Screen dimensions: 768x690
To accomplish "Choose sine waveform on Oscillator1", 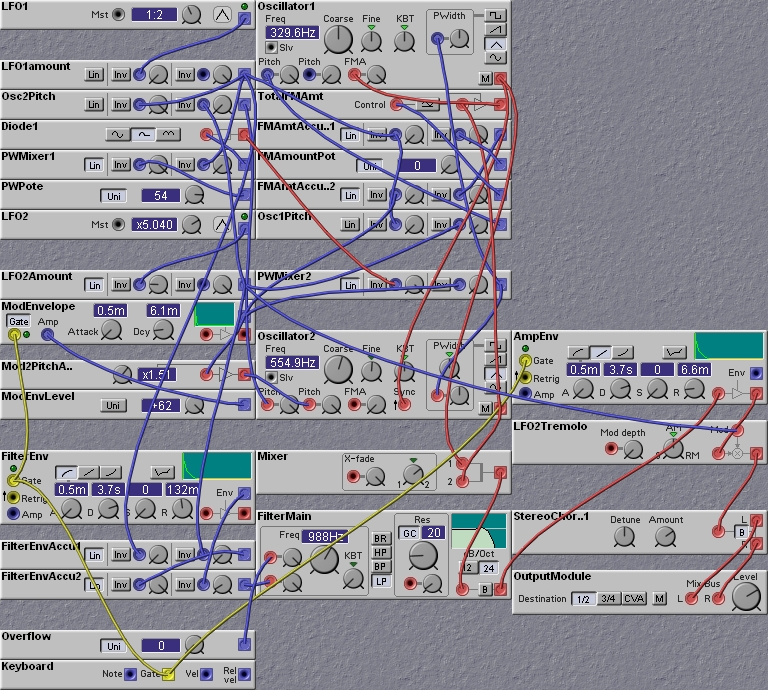I will click(496, 58).
